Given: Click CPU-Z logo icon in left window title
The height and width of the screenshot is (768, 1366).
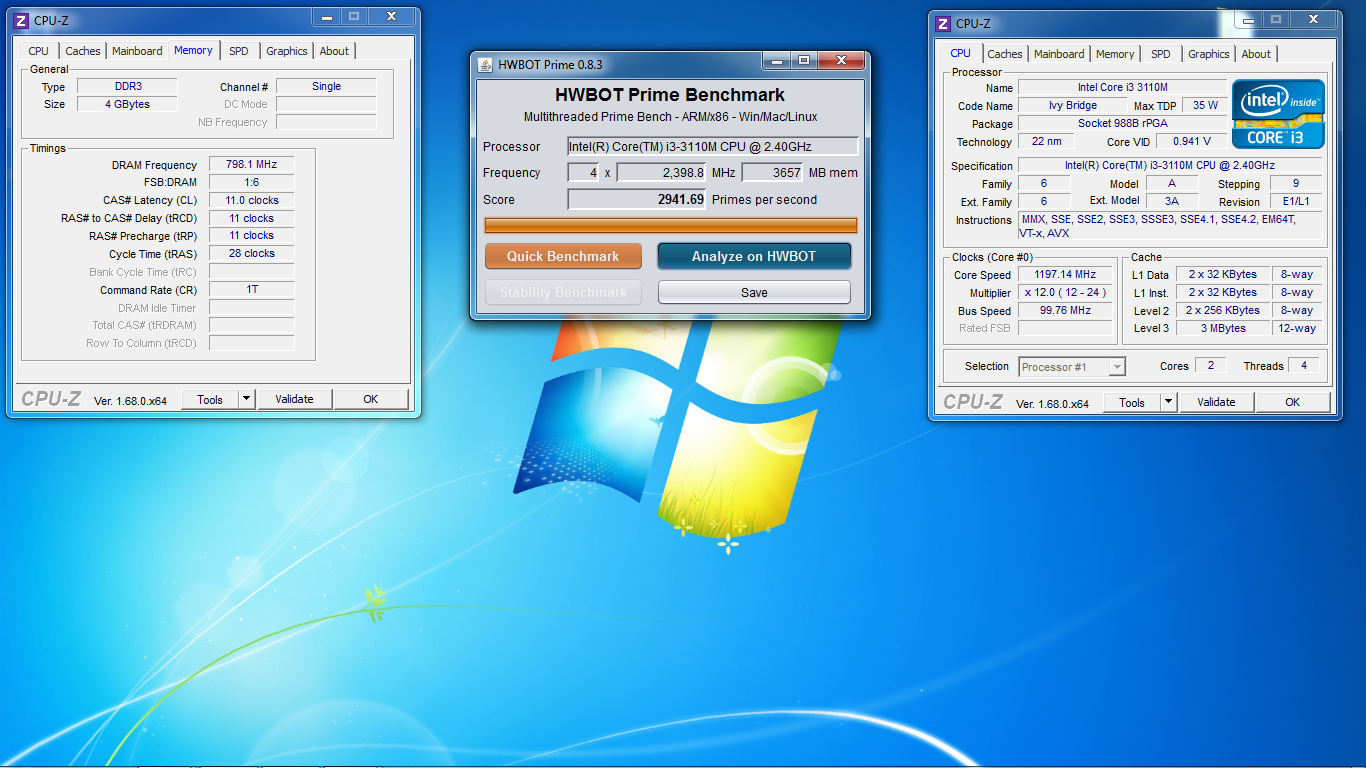Looking at the screenshot, I should pos(21,20).
